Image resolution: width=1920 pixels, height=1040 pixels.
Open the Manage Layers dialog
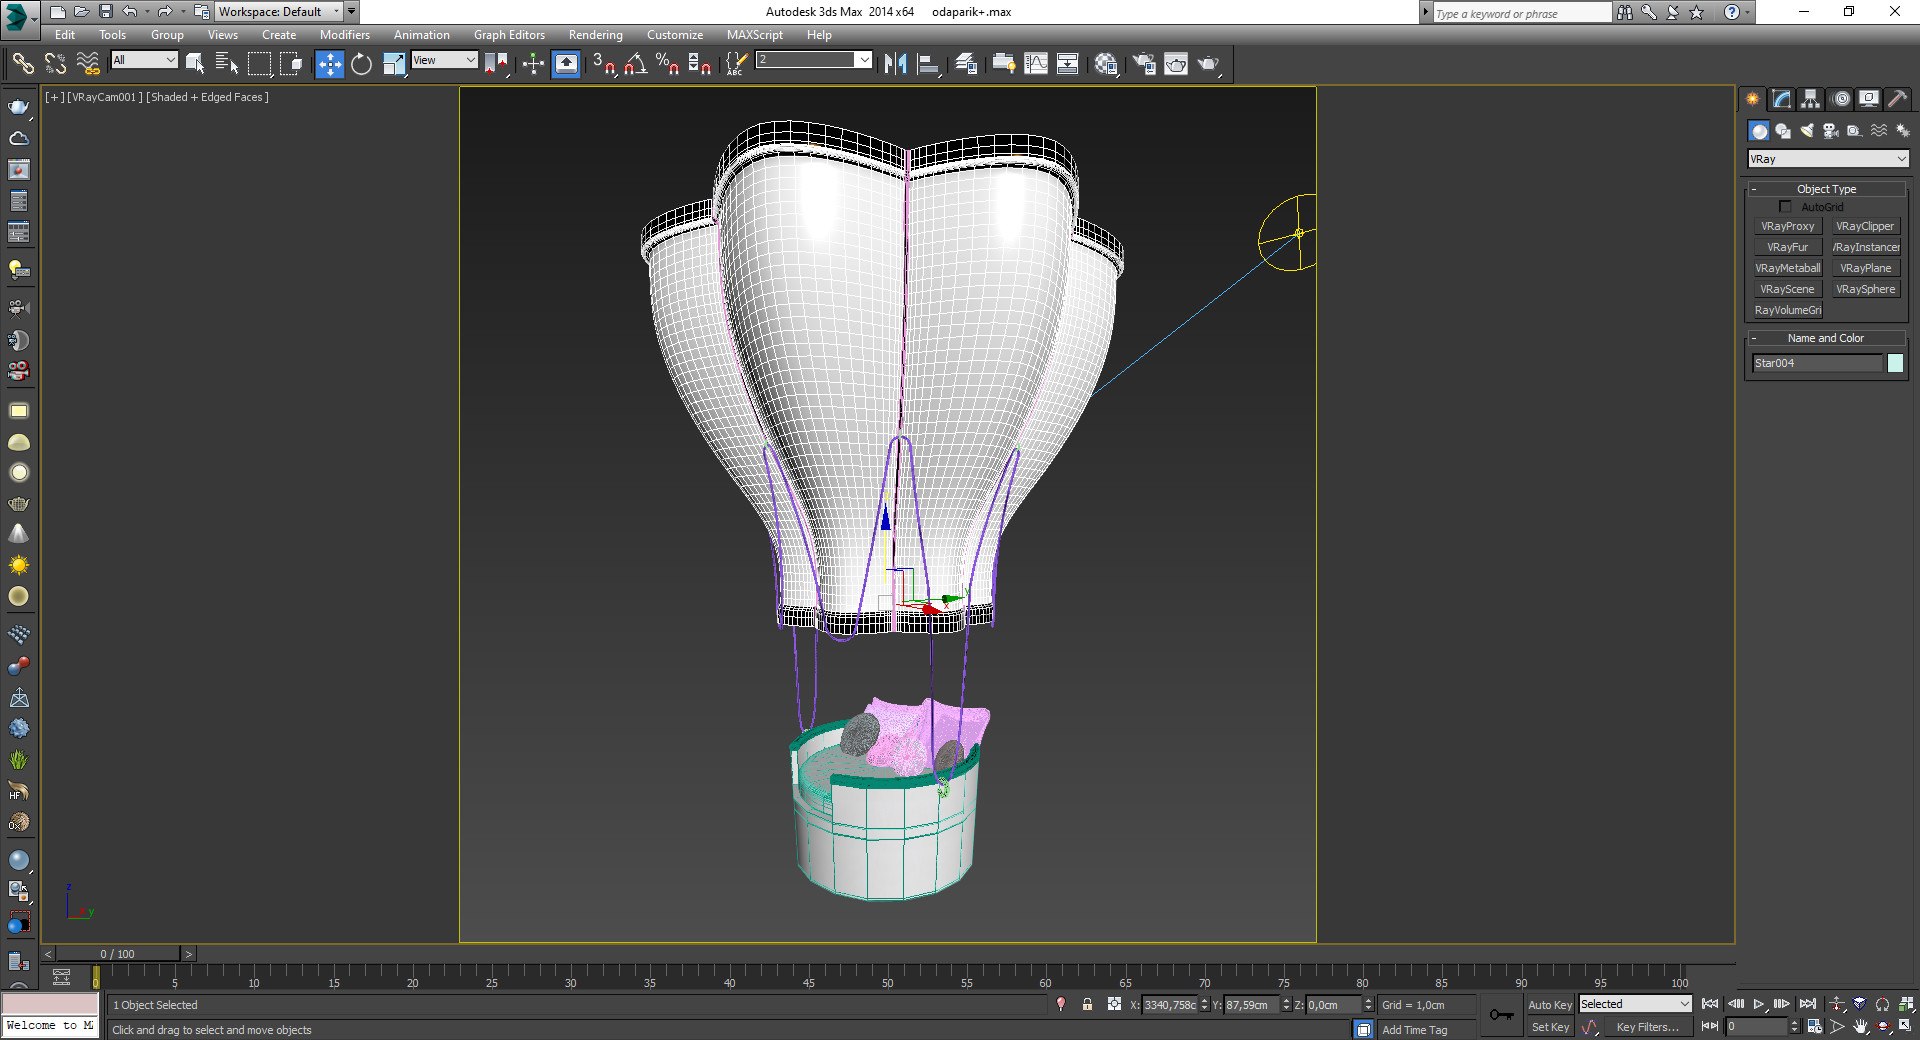[966, 64]
